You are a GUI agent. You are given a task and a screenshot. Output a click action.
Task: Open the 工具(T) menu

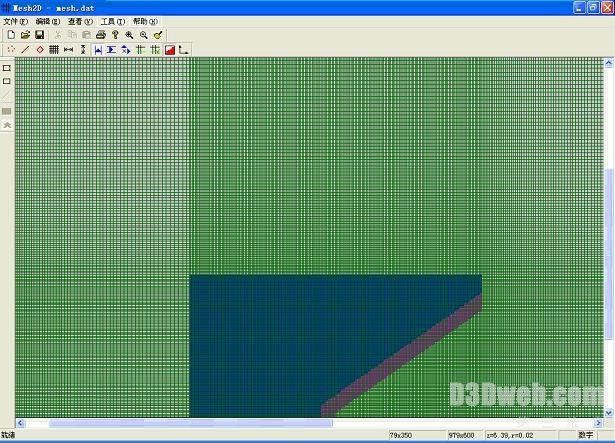click(113, 21)
